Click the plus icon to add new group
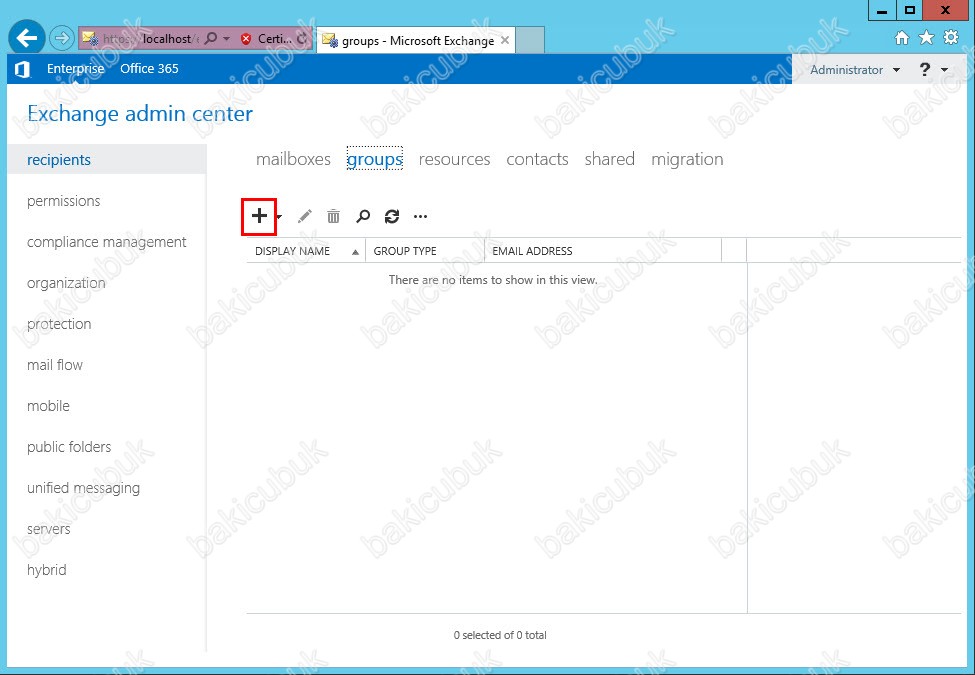Image resolution: width=975 pixels, height=675 pixels. (x=259, y=216)
